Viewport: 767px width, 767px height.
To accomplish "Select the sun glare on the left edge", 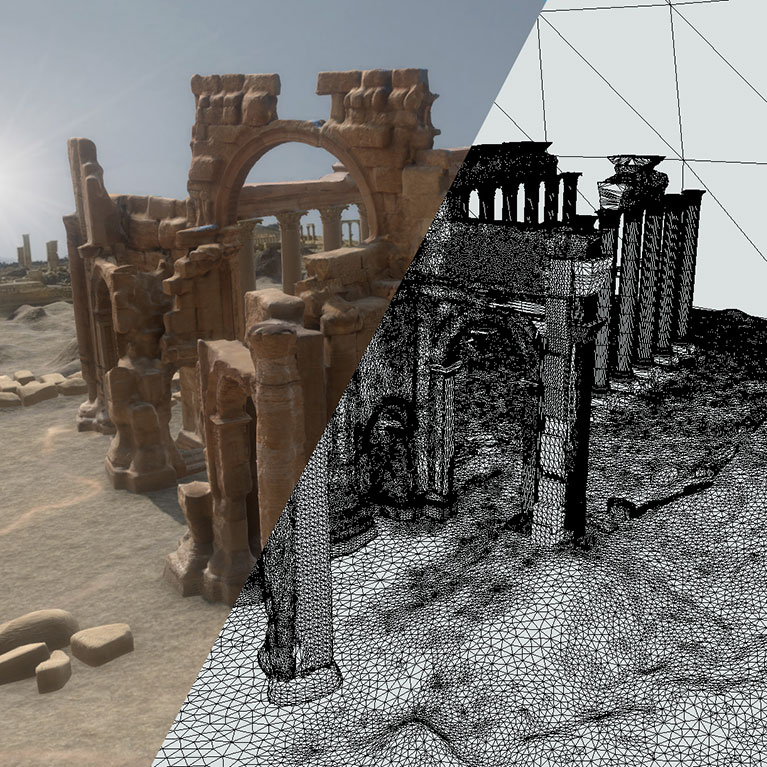I will click(x=8, y=172).
